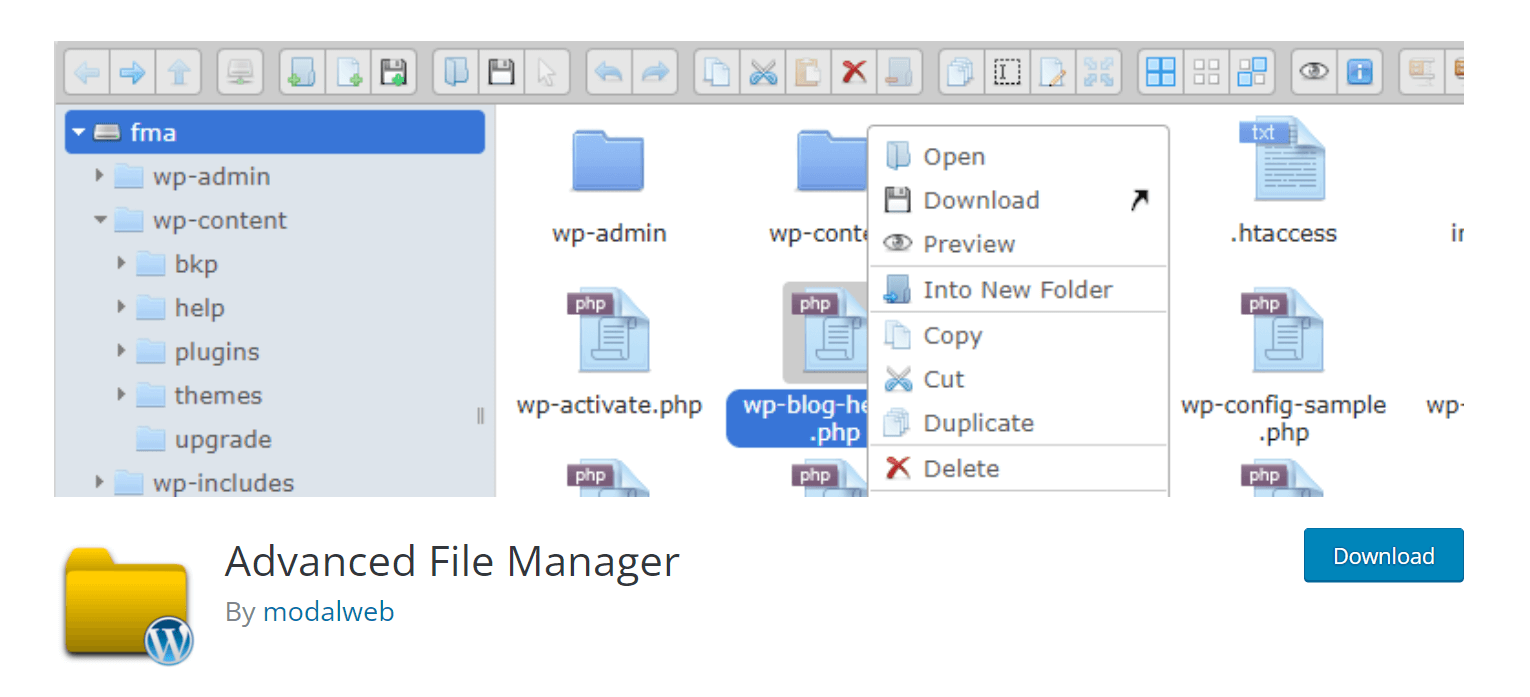Create a new file with the toolbar icon

click(348, 72)
